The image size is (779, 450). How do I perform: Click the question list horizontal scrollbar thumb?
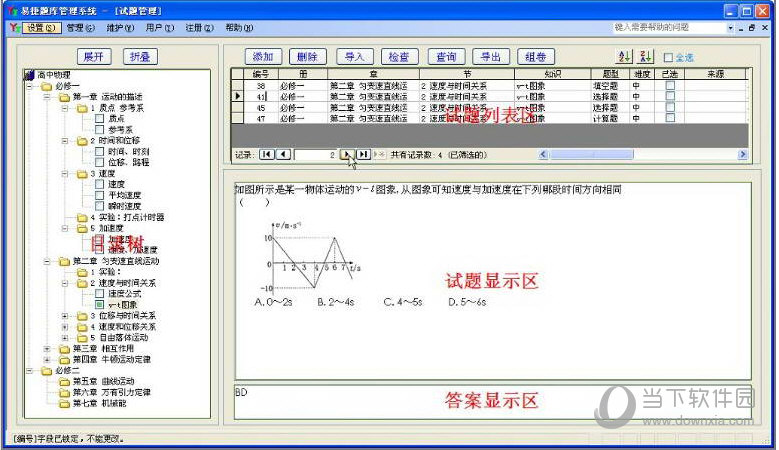(x=591, y=154)
